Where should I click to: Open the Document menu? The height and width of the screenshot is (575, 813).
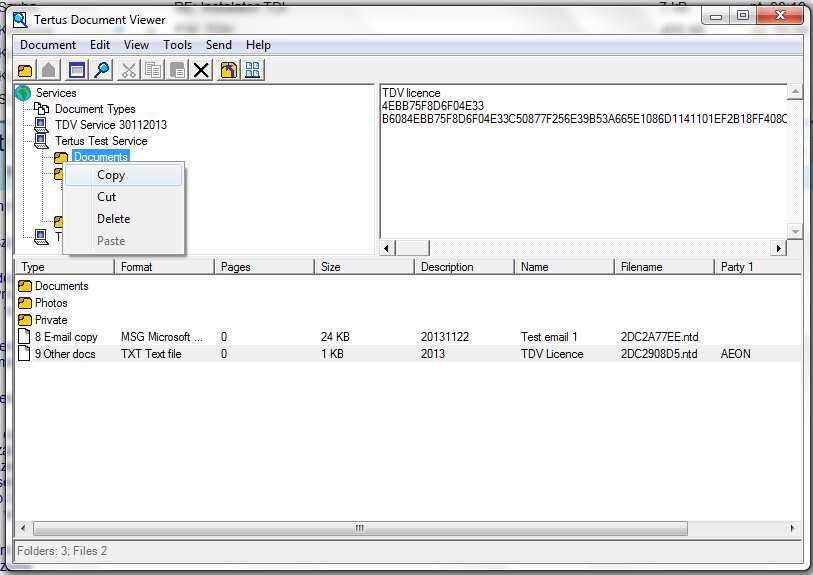pos(48,45)
